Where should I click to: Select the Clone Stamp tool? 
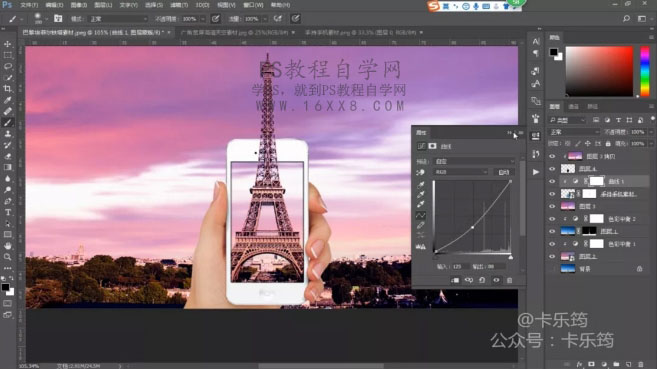click(8, 134)
